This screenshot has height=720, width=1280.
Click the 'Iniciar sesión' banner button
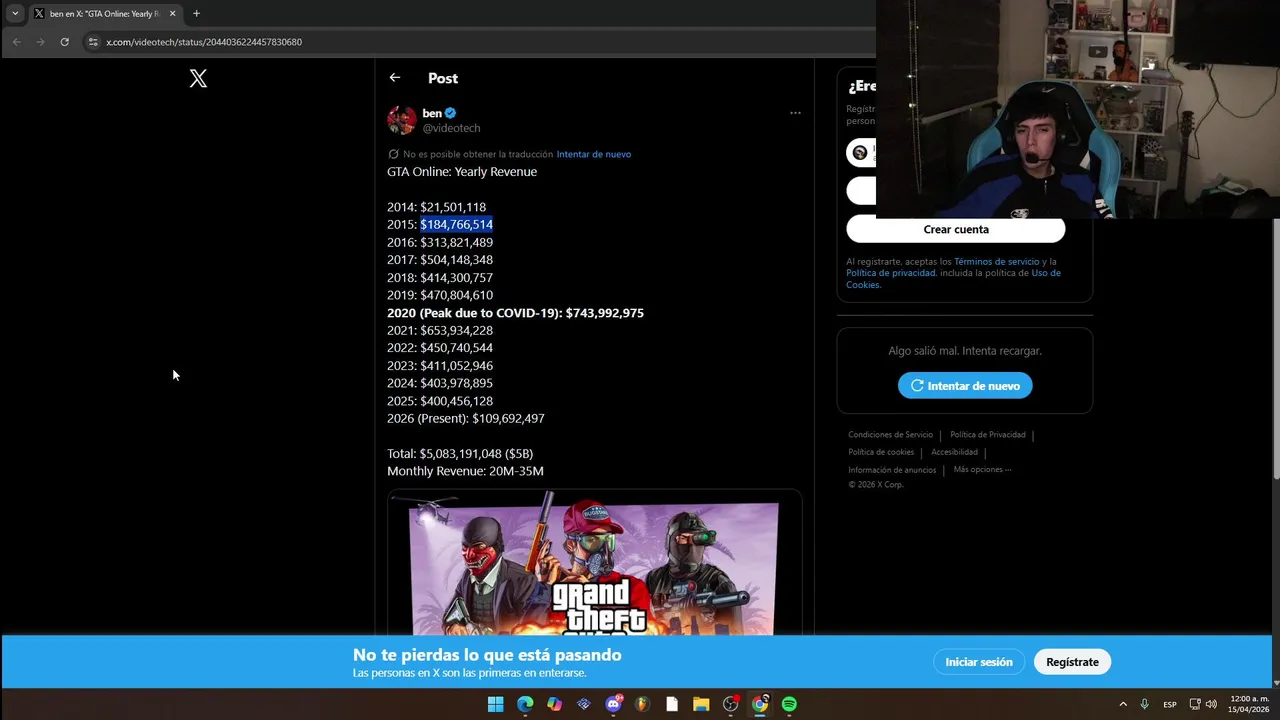click(x=979, y=662)
